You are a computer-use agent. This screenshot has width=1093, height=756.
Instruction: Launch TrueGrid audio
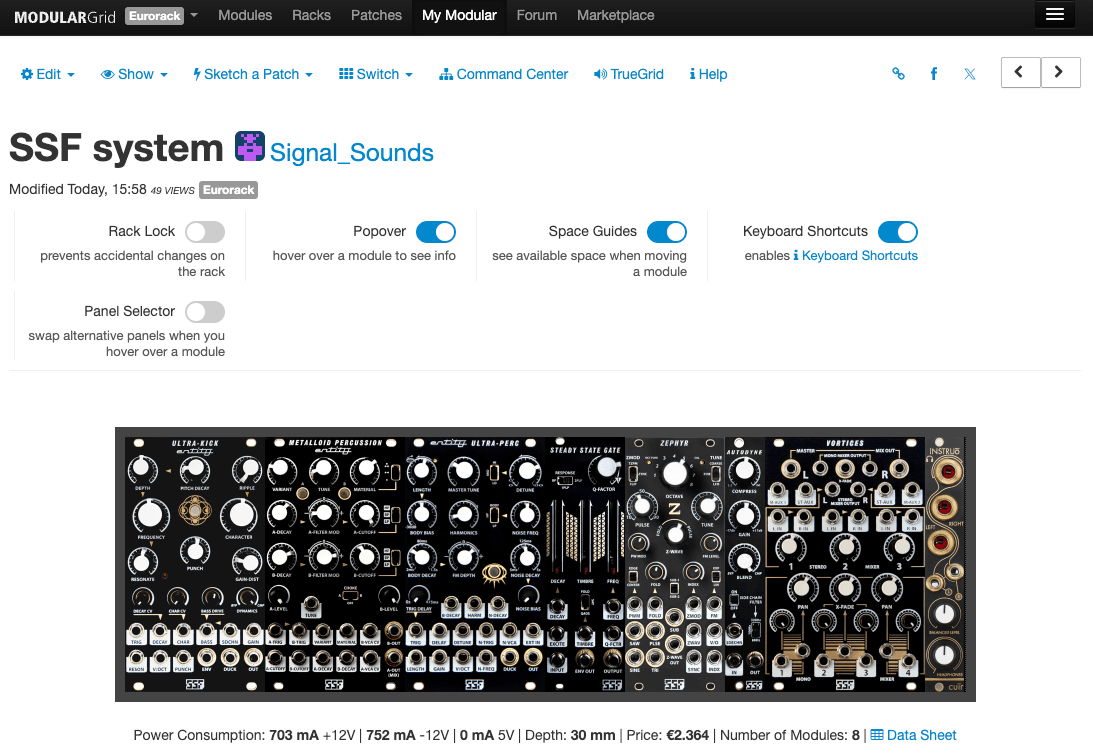629,74
